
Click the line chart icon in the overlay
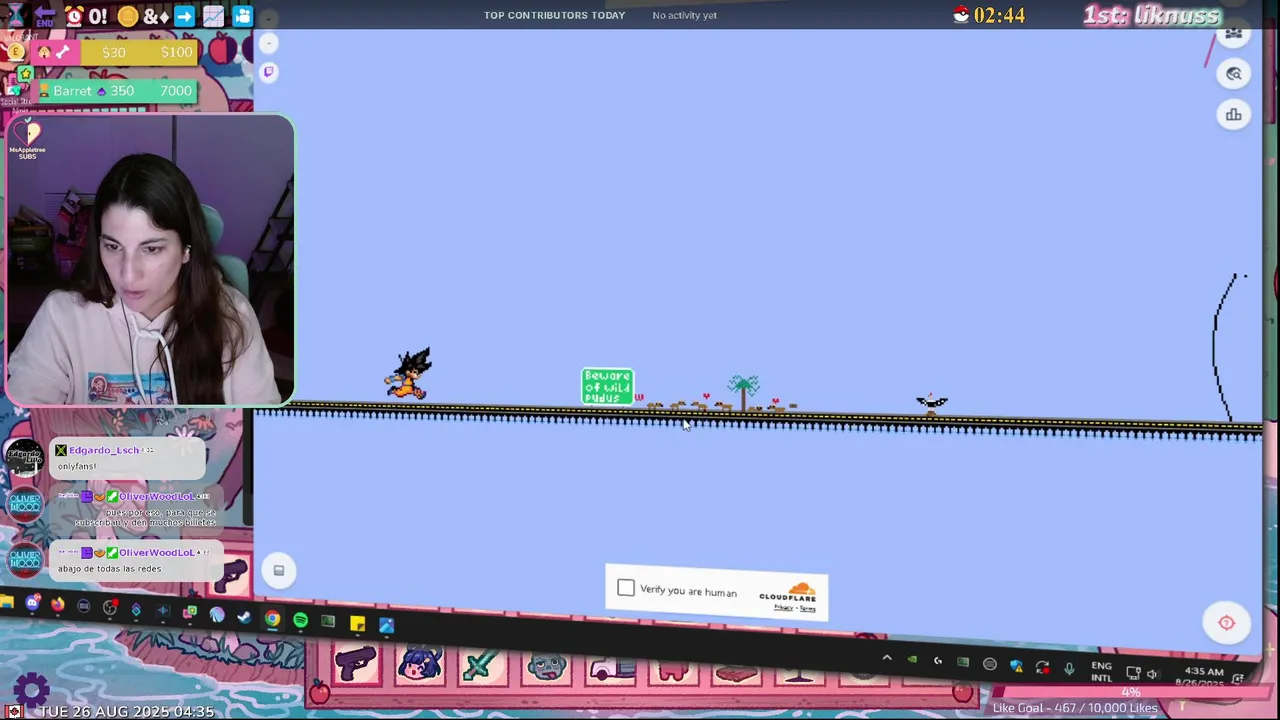coord(213,16)
